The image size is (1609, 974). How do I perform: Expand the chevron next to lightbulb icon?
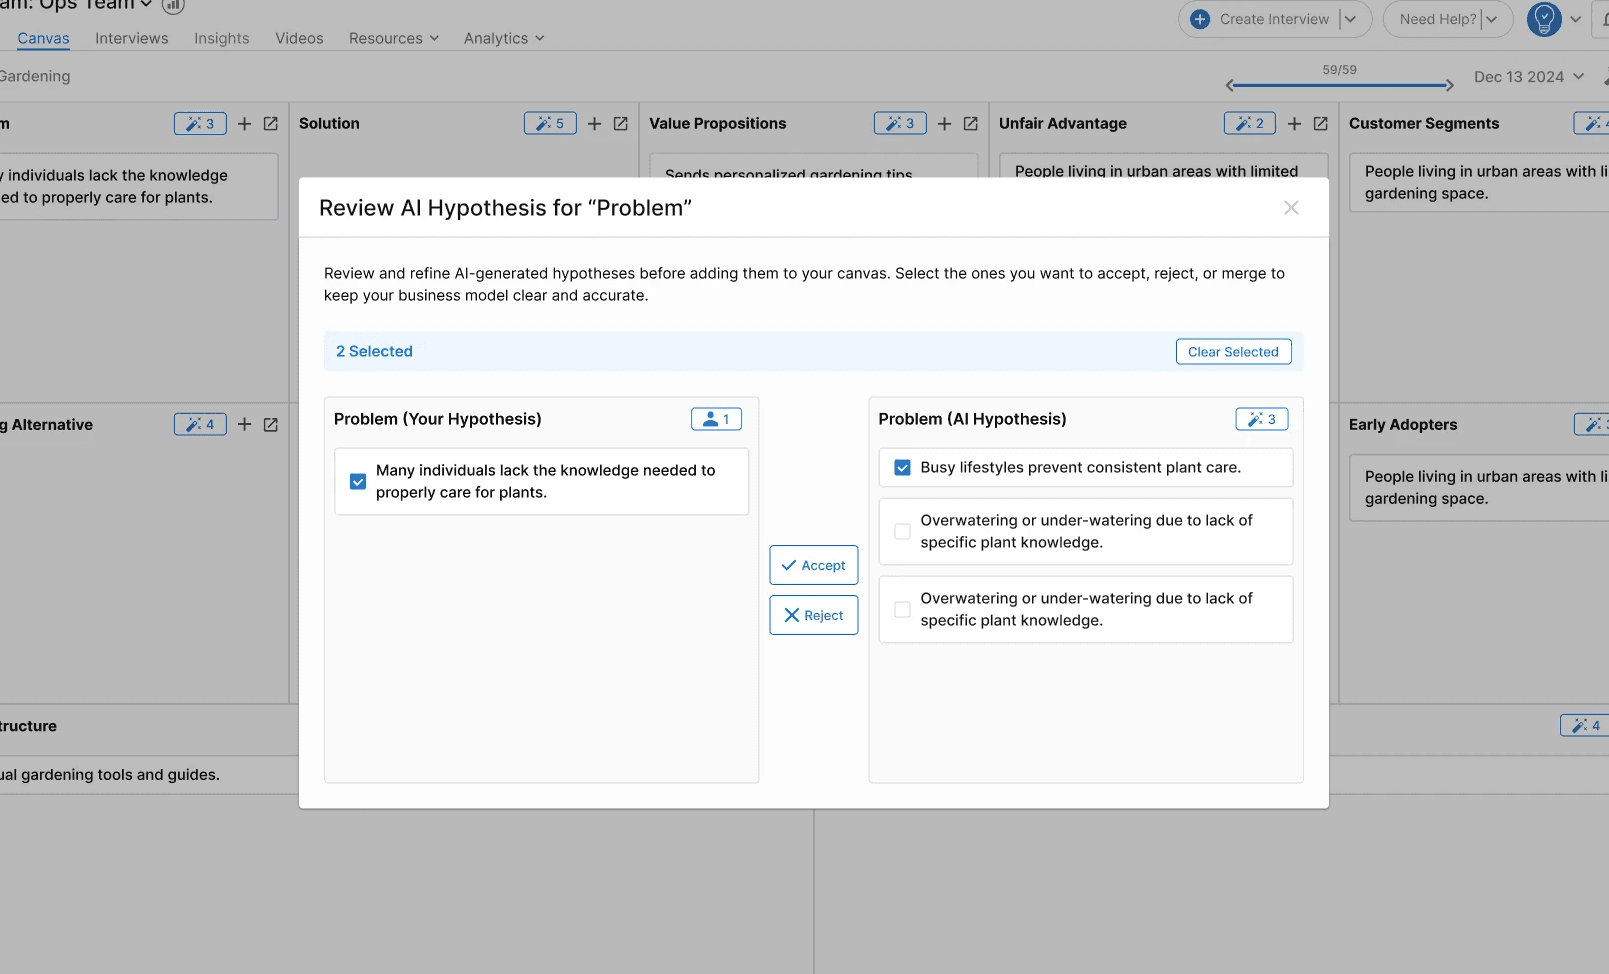point(1575,19)
